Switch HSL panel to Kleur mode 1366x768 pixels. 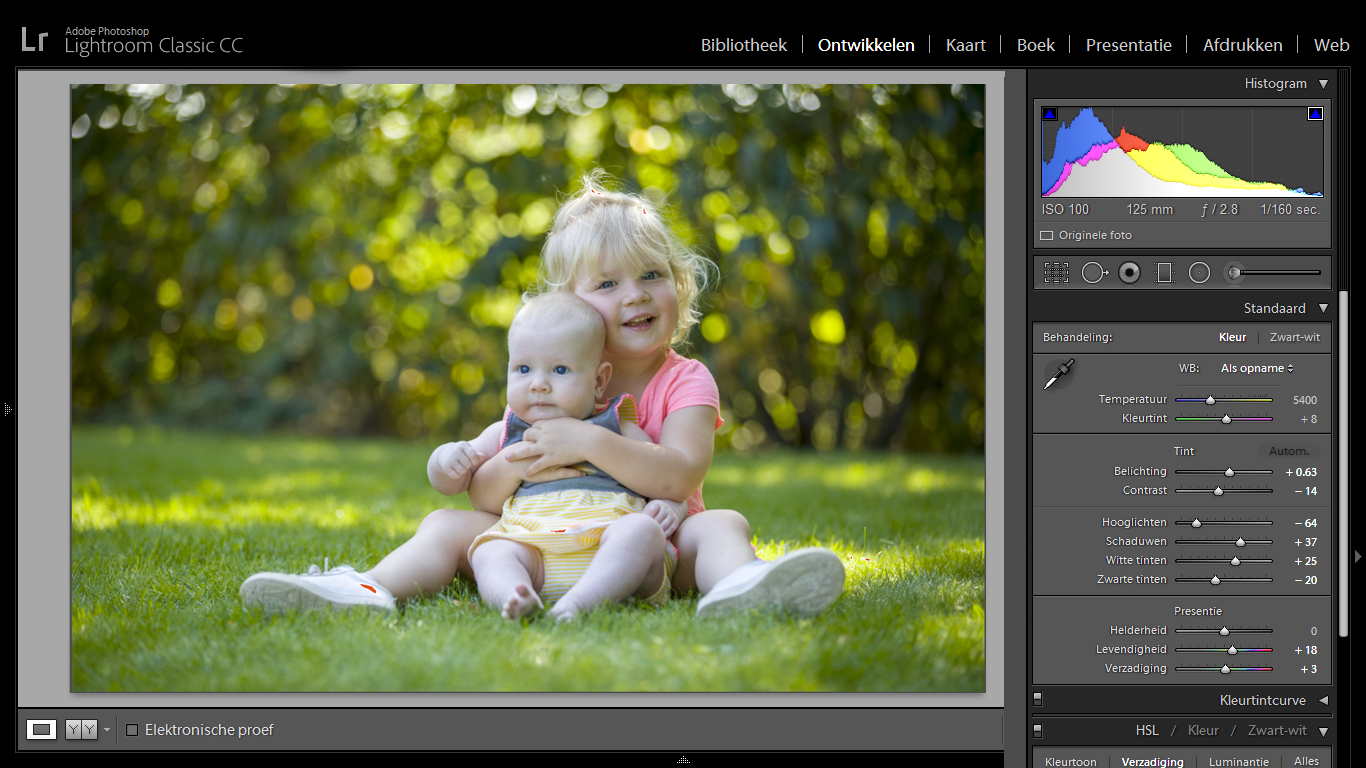pyautogui.click(x=1203, y=731)
